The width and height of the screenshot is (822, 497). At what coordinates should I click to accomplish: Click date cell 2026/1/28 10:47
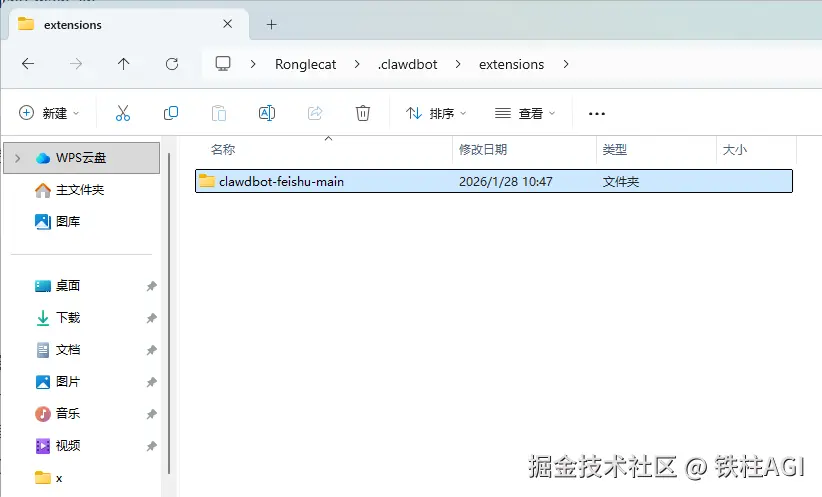[505, 182]
